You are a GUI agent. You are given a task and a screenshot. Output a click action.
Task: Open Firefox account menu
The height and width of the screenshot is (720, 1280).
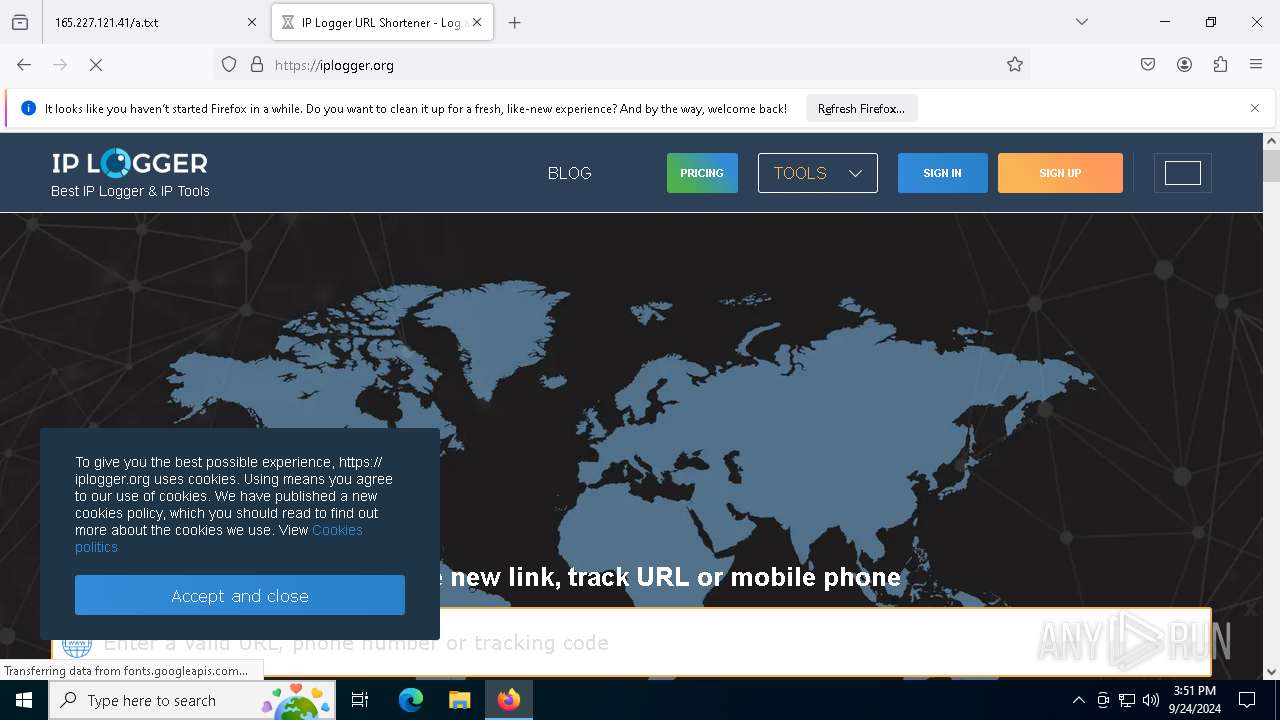tap(1184, 65)
